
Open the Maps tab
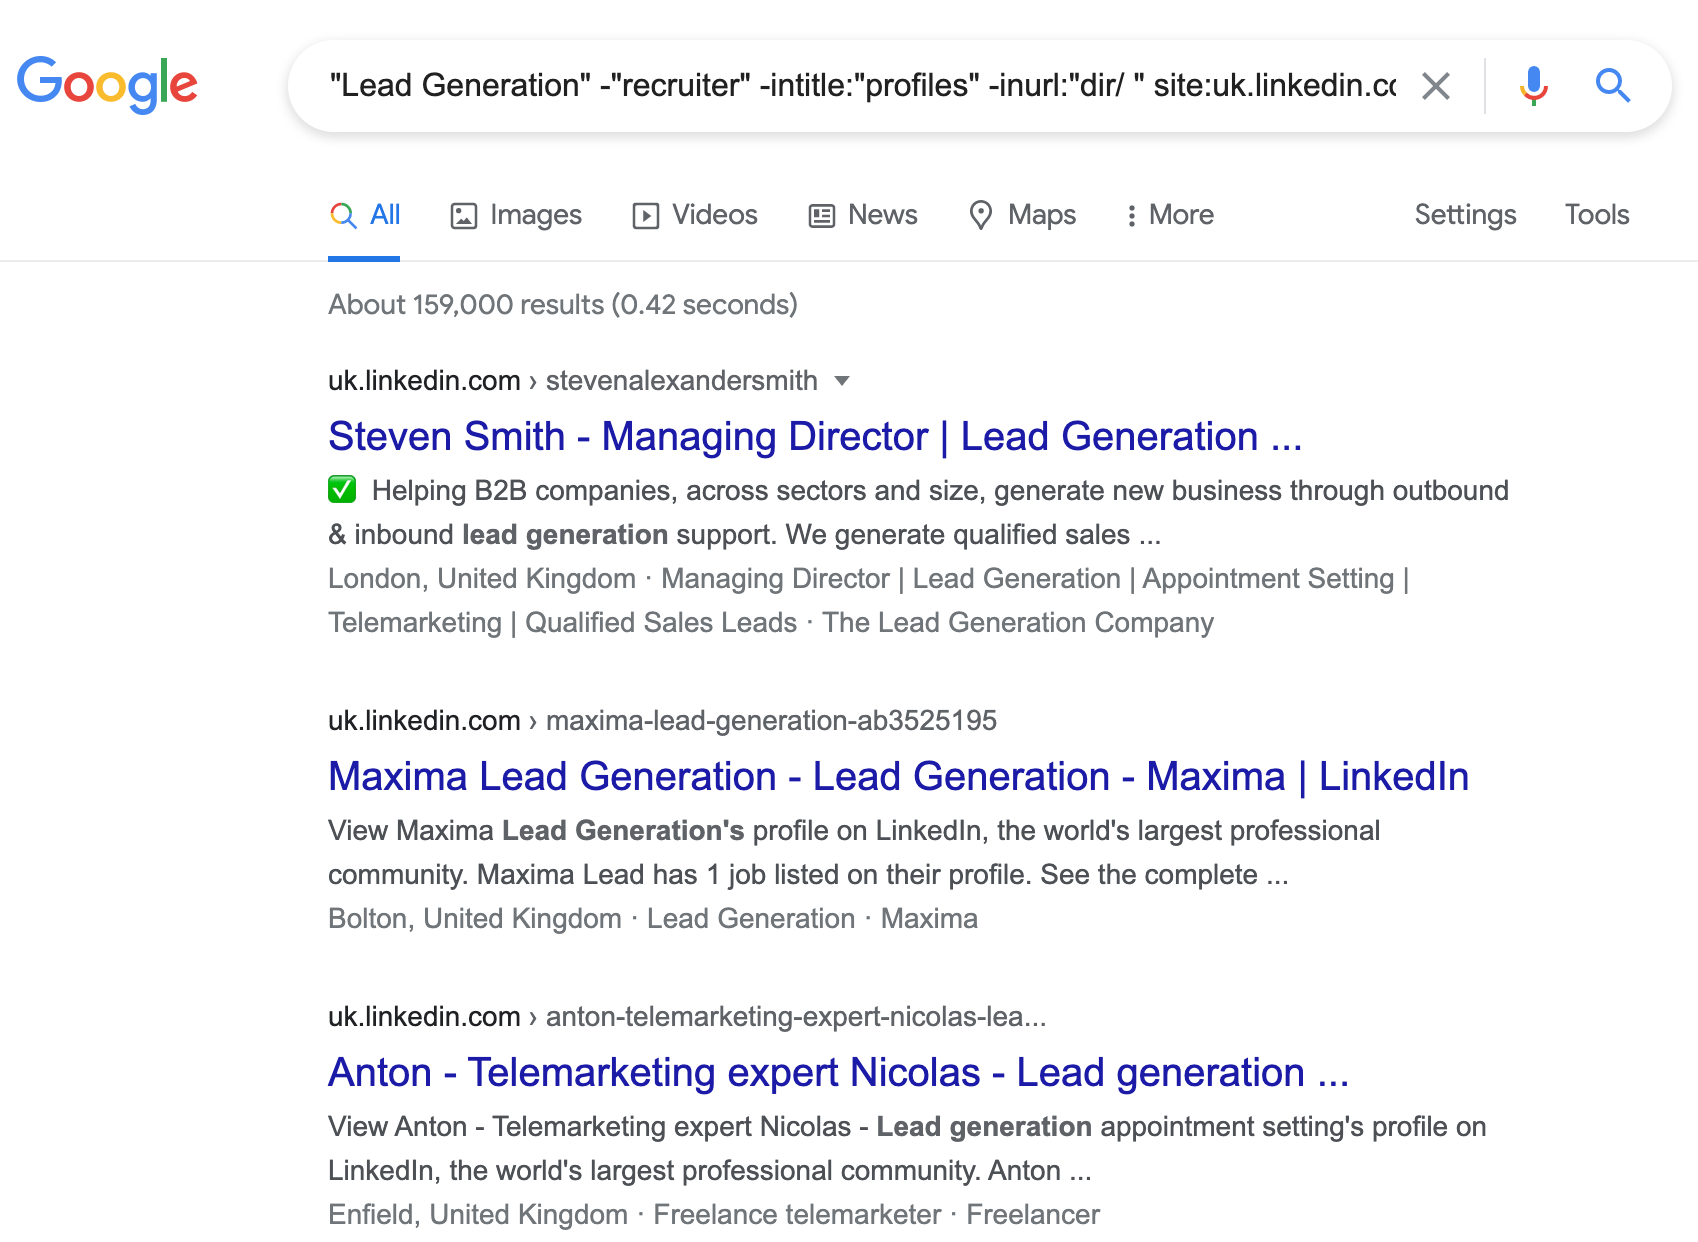pyautogui.click(x=1022, y=215)
